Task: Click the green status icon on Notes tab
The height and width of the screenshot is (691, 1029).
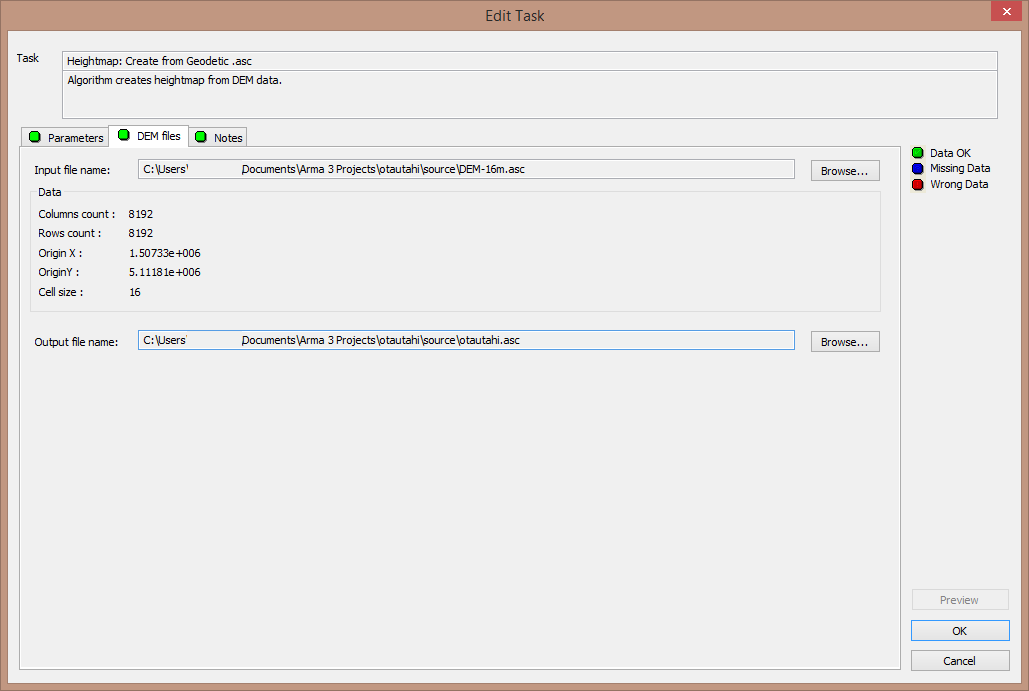Action: click(201, 137)
